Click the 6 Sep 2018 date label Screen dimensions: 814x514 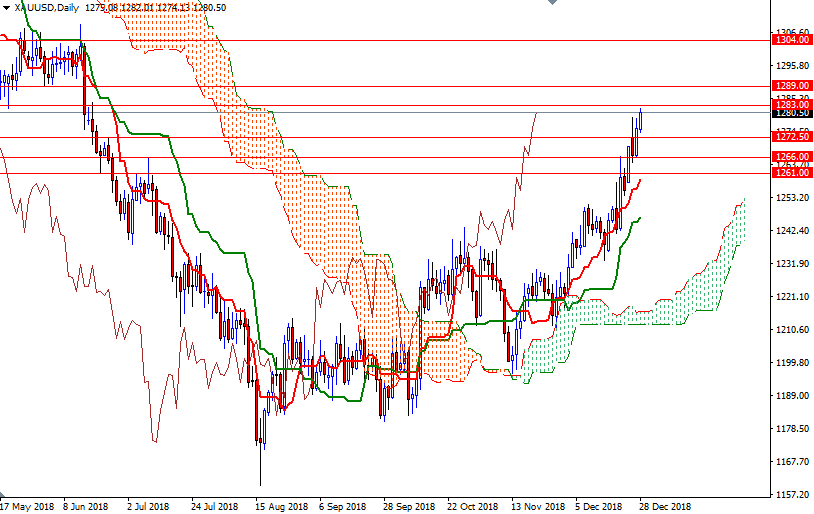[343, 506]
